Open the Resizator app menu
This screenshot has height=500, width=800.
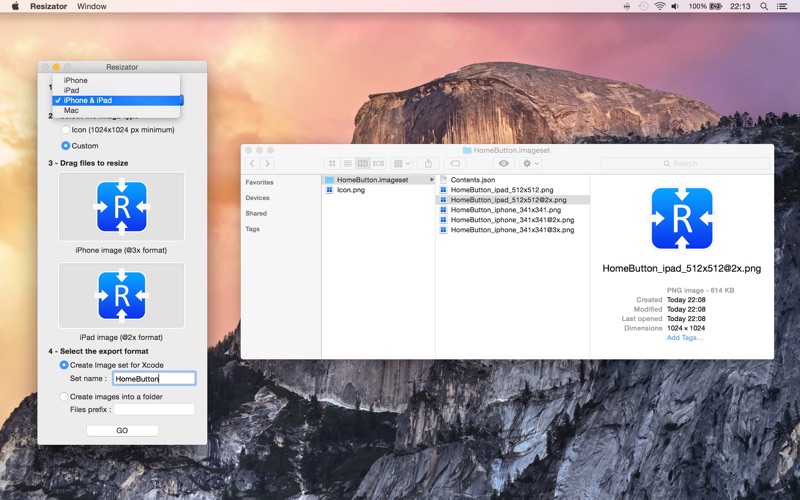[48, 6]
